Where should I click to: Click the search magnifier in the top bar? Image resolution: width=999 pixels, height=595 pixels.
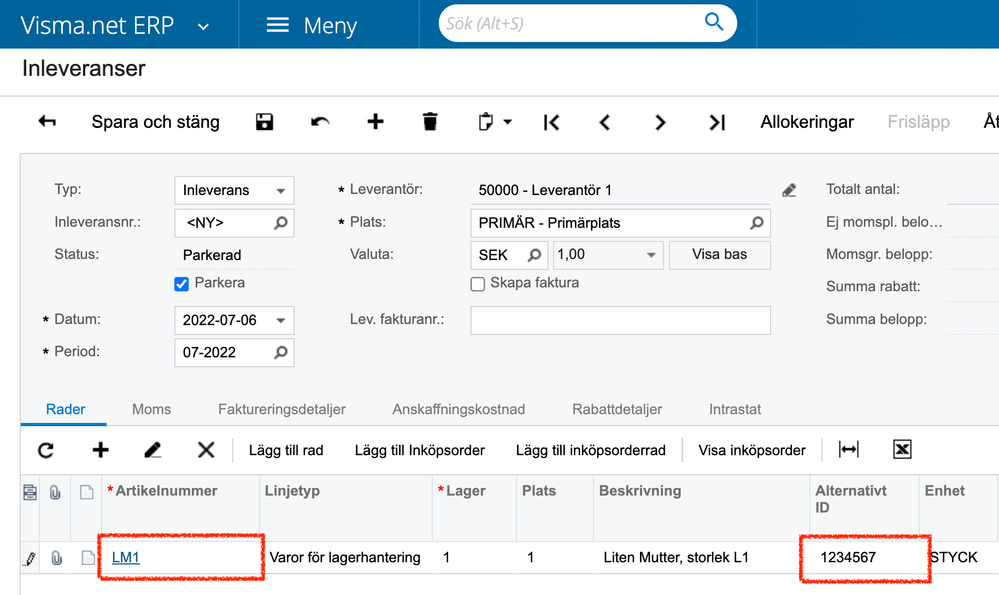pos(714,22)
